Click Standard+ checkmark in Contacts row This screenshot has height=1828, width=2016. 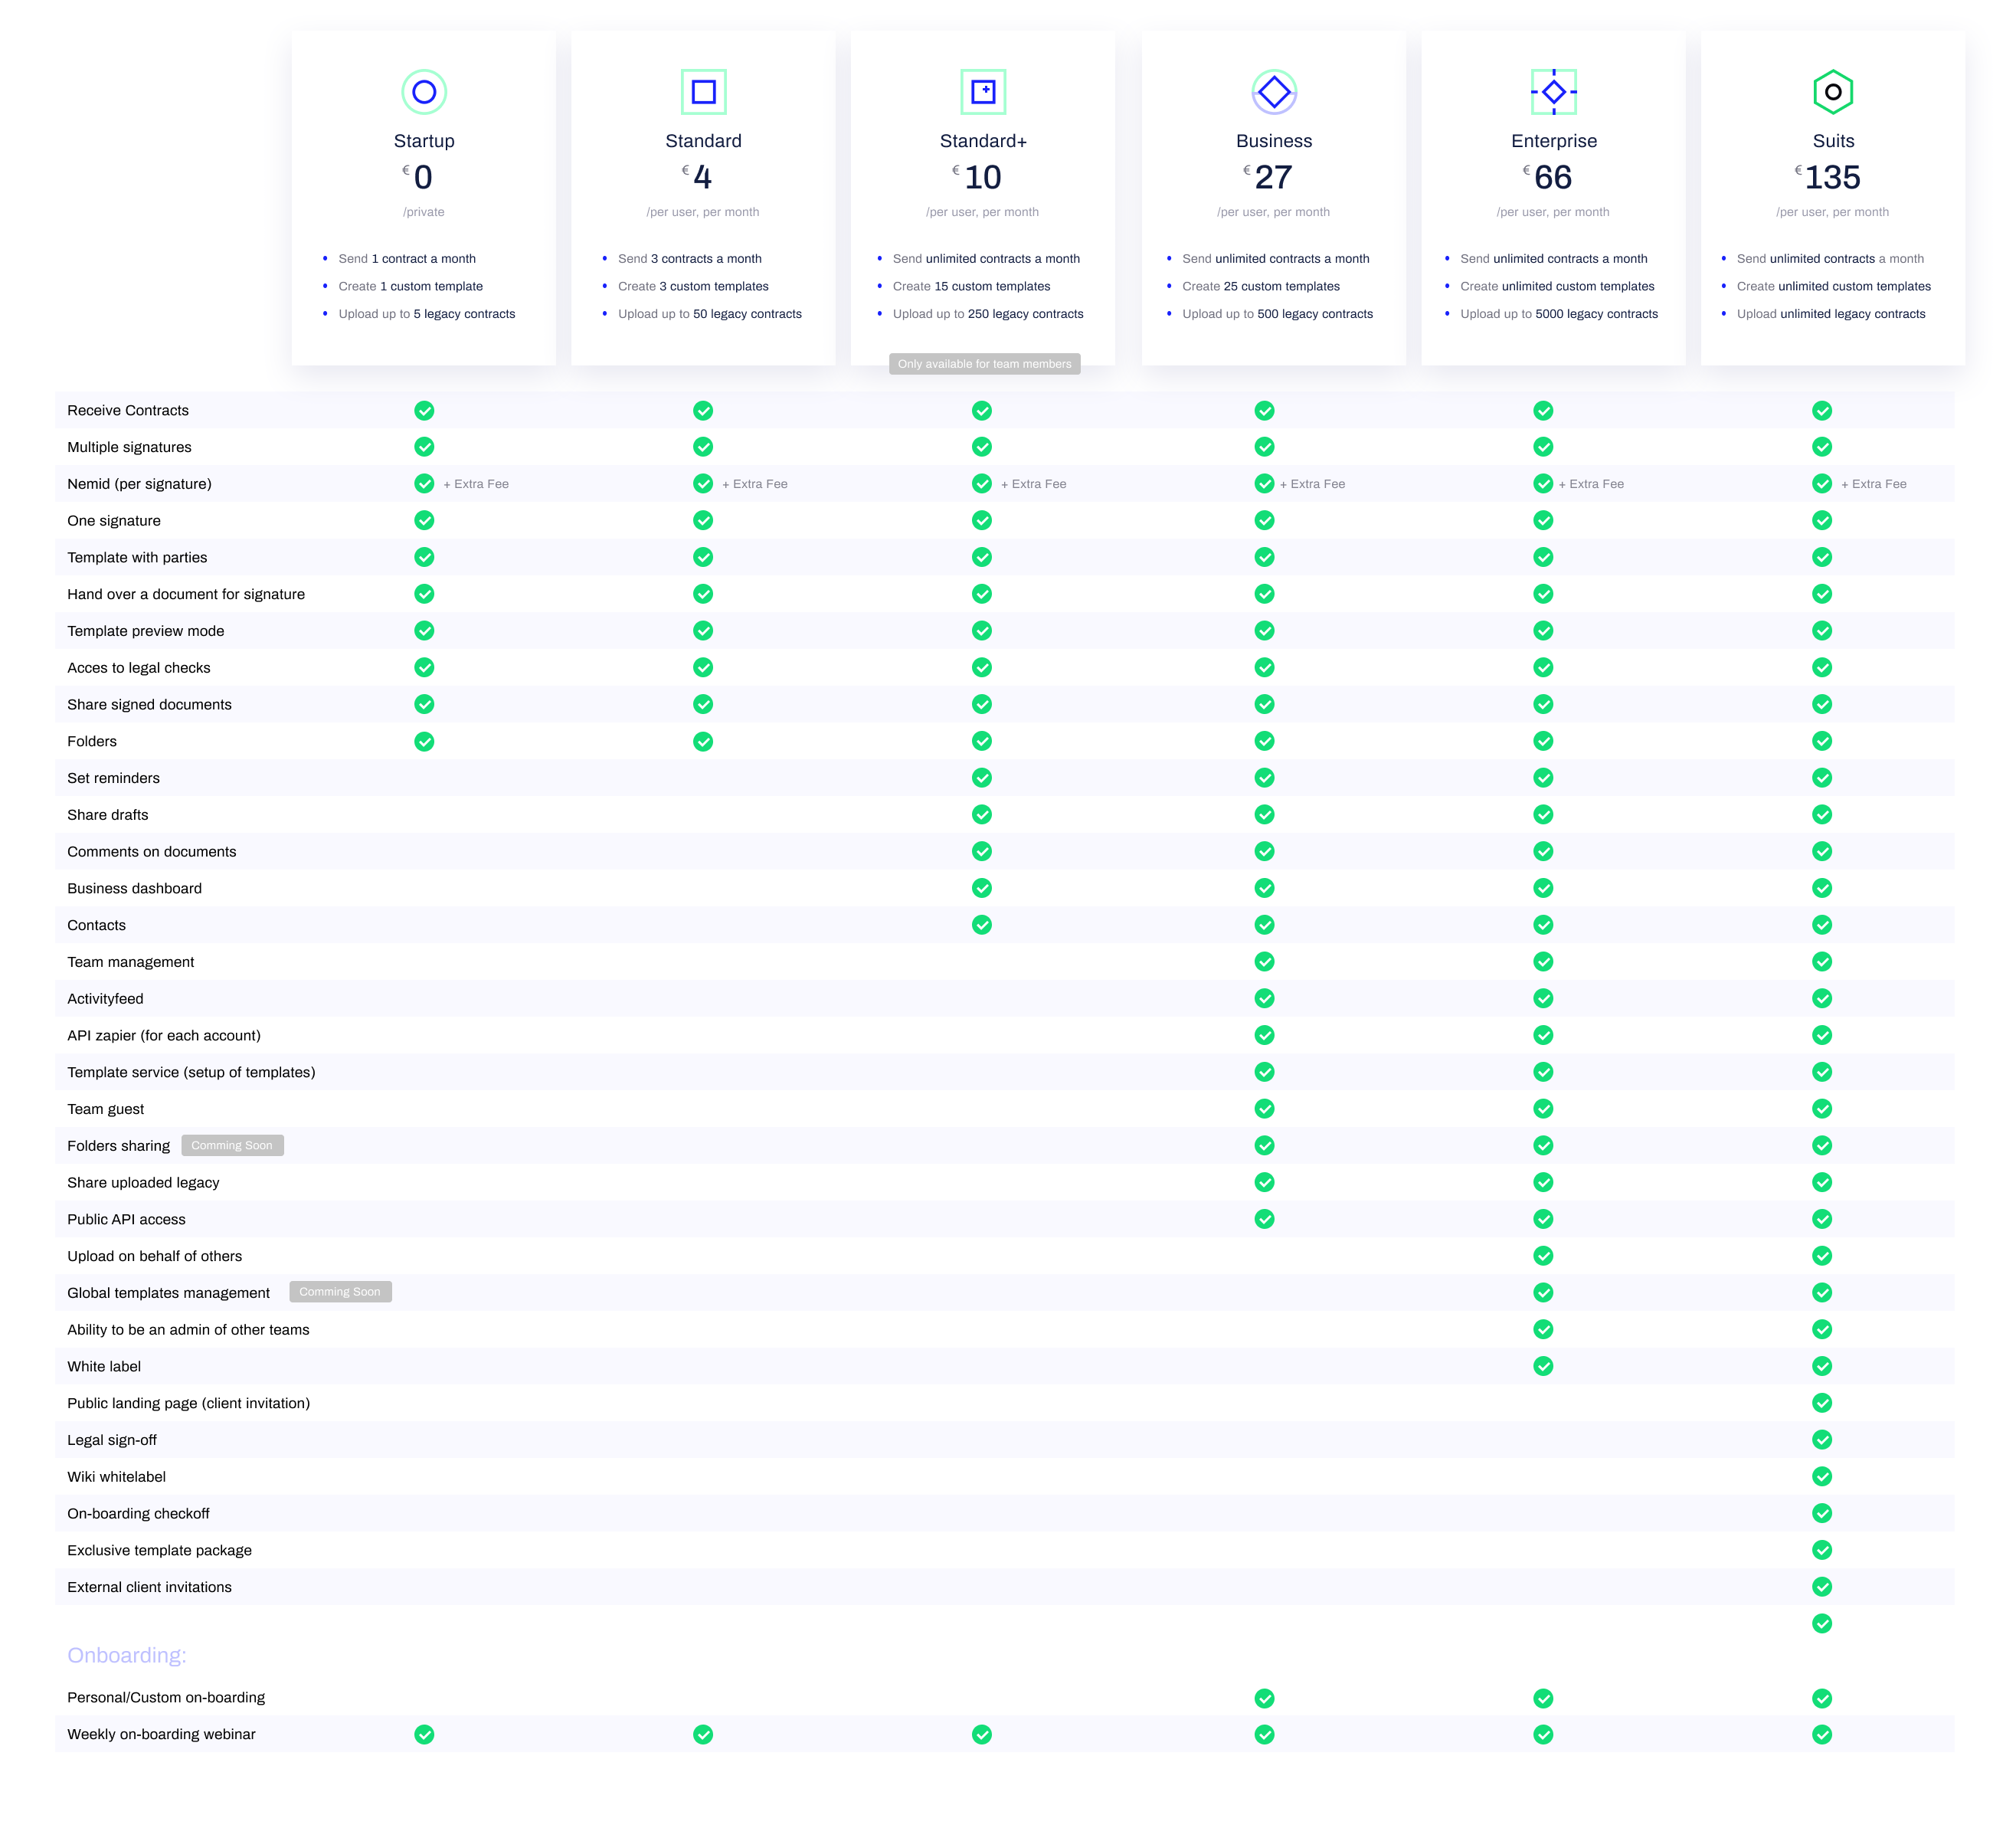pos(982,925)
